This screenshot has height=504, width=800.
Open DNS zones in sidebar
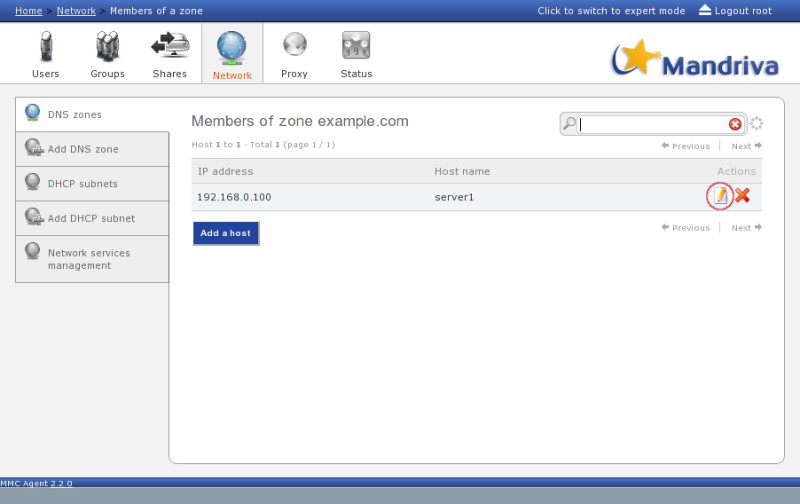[92, 114]
